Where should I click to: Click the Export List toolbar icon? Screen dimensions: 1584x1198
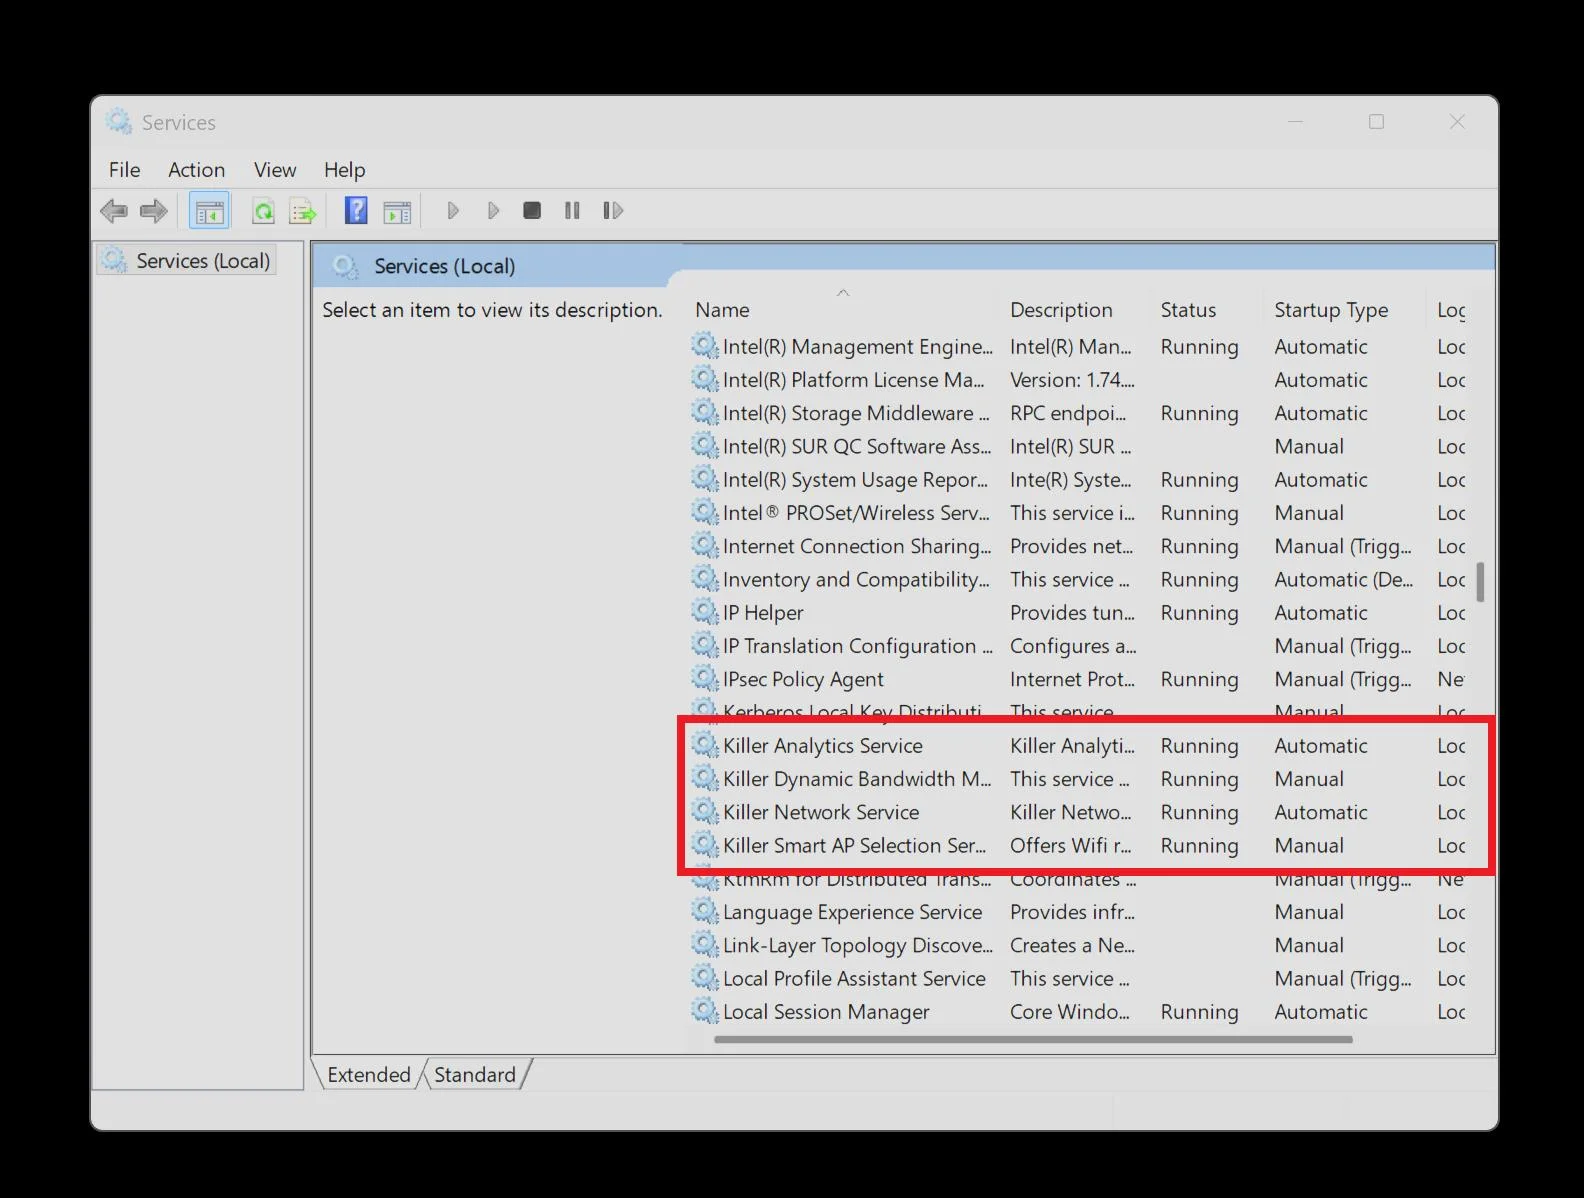(302, 211)
